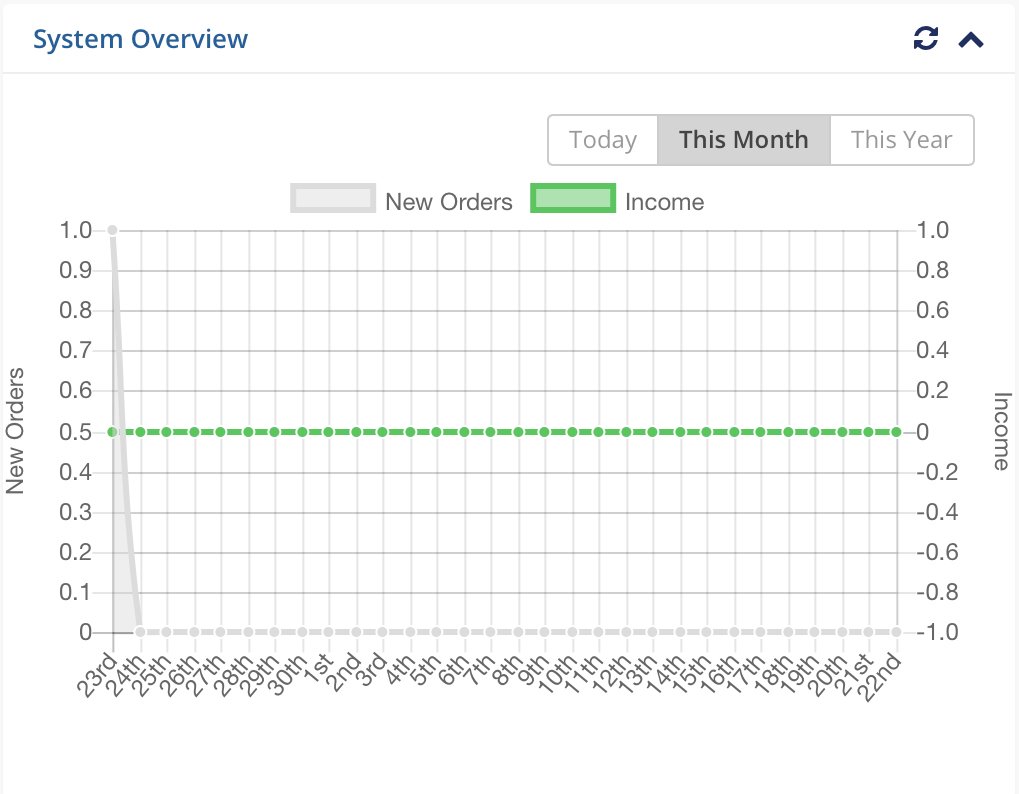Click the New Orders axis title
1019x794 pixels.
14,431
